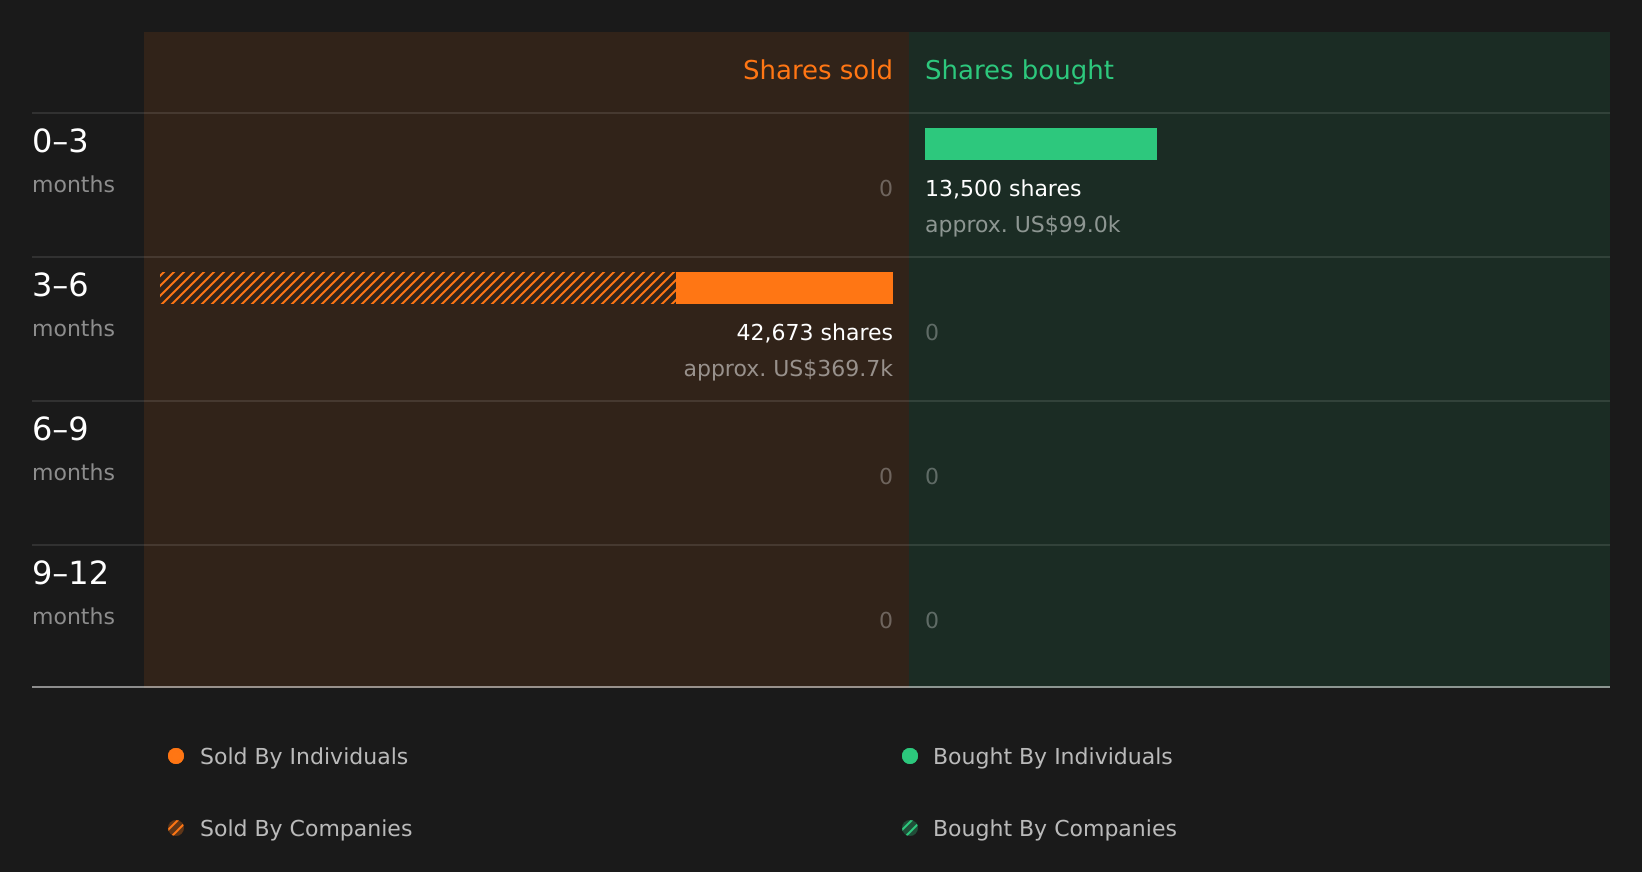This screenshot has width=1642, height=872.
Task: Click the bought zero value in 9–12 months row
Action: [x=932, y=621]
